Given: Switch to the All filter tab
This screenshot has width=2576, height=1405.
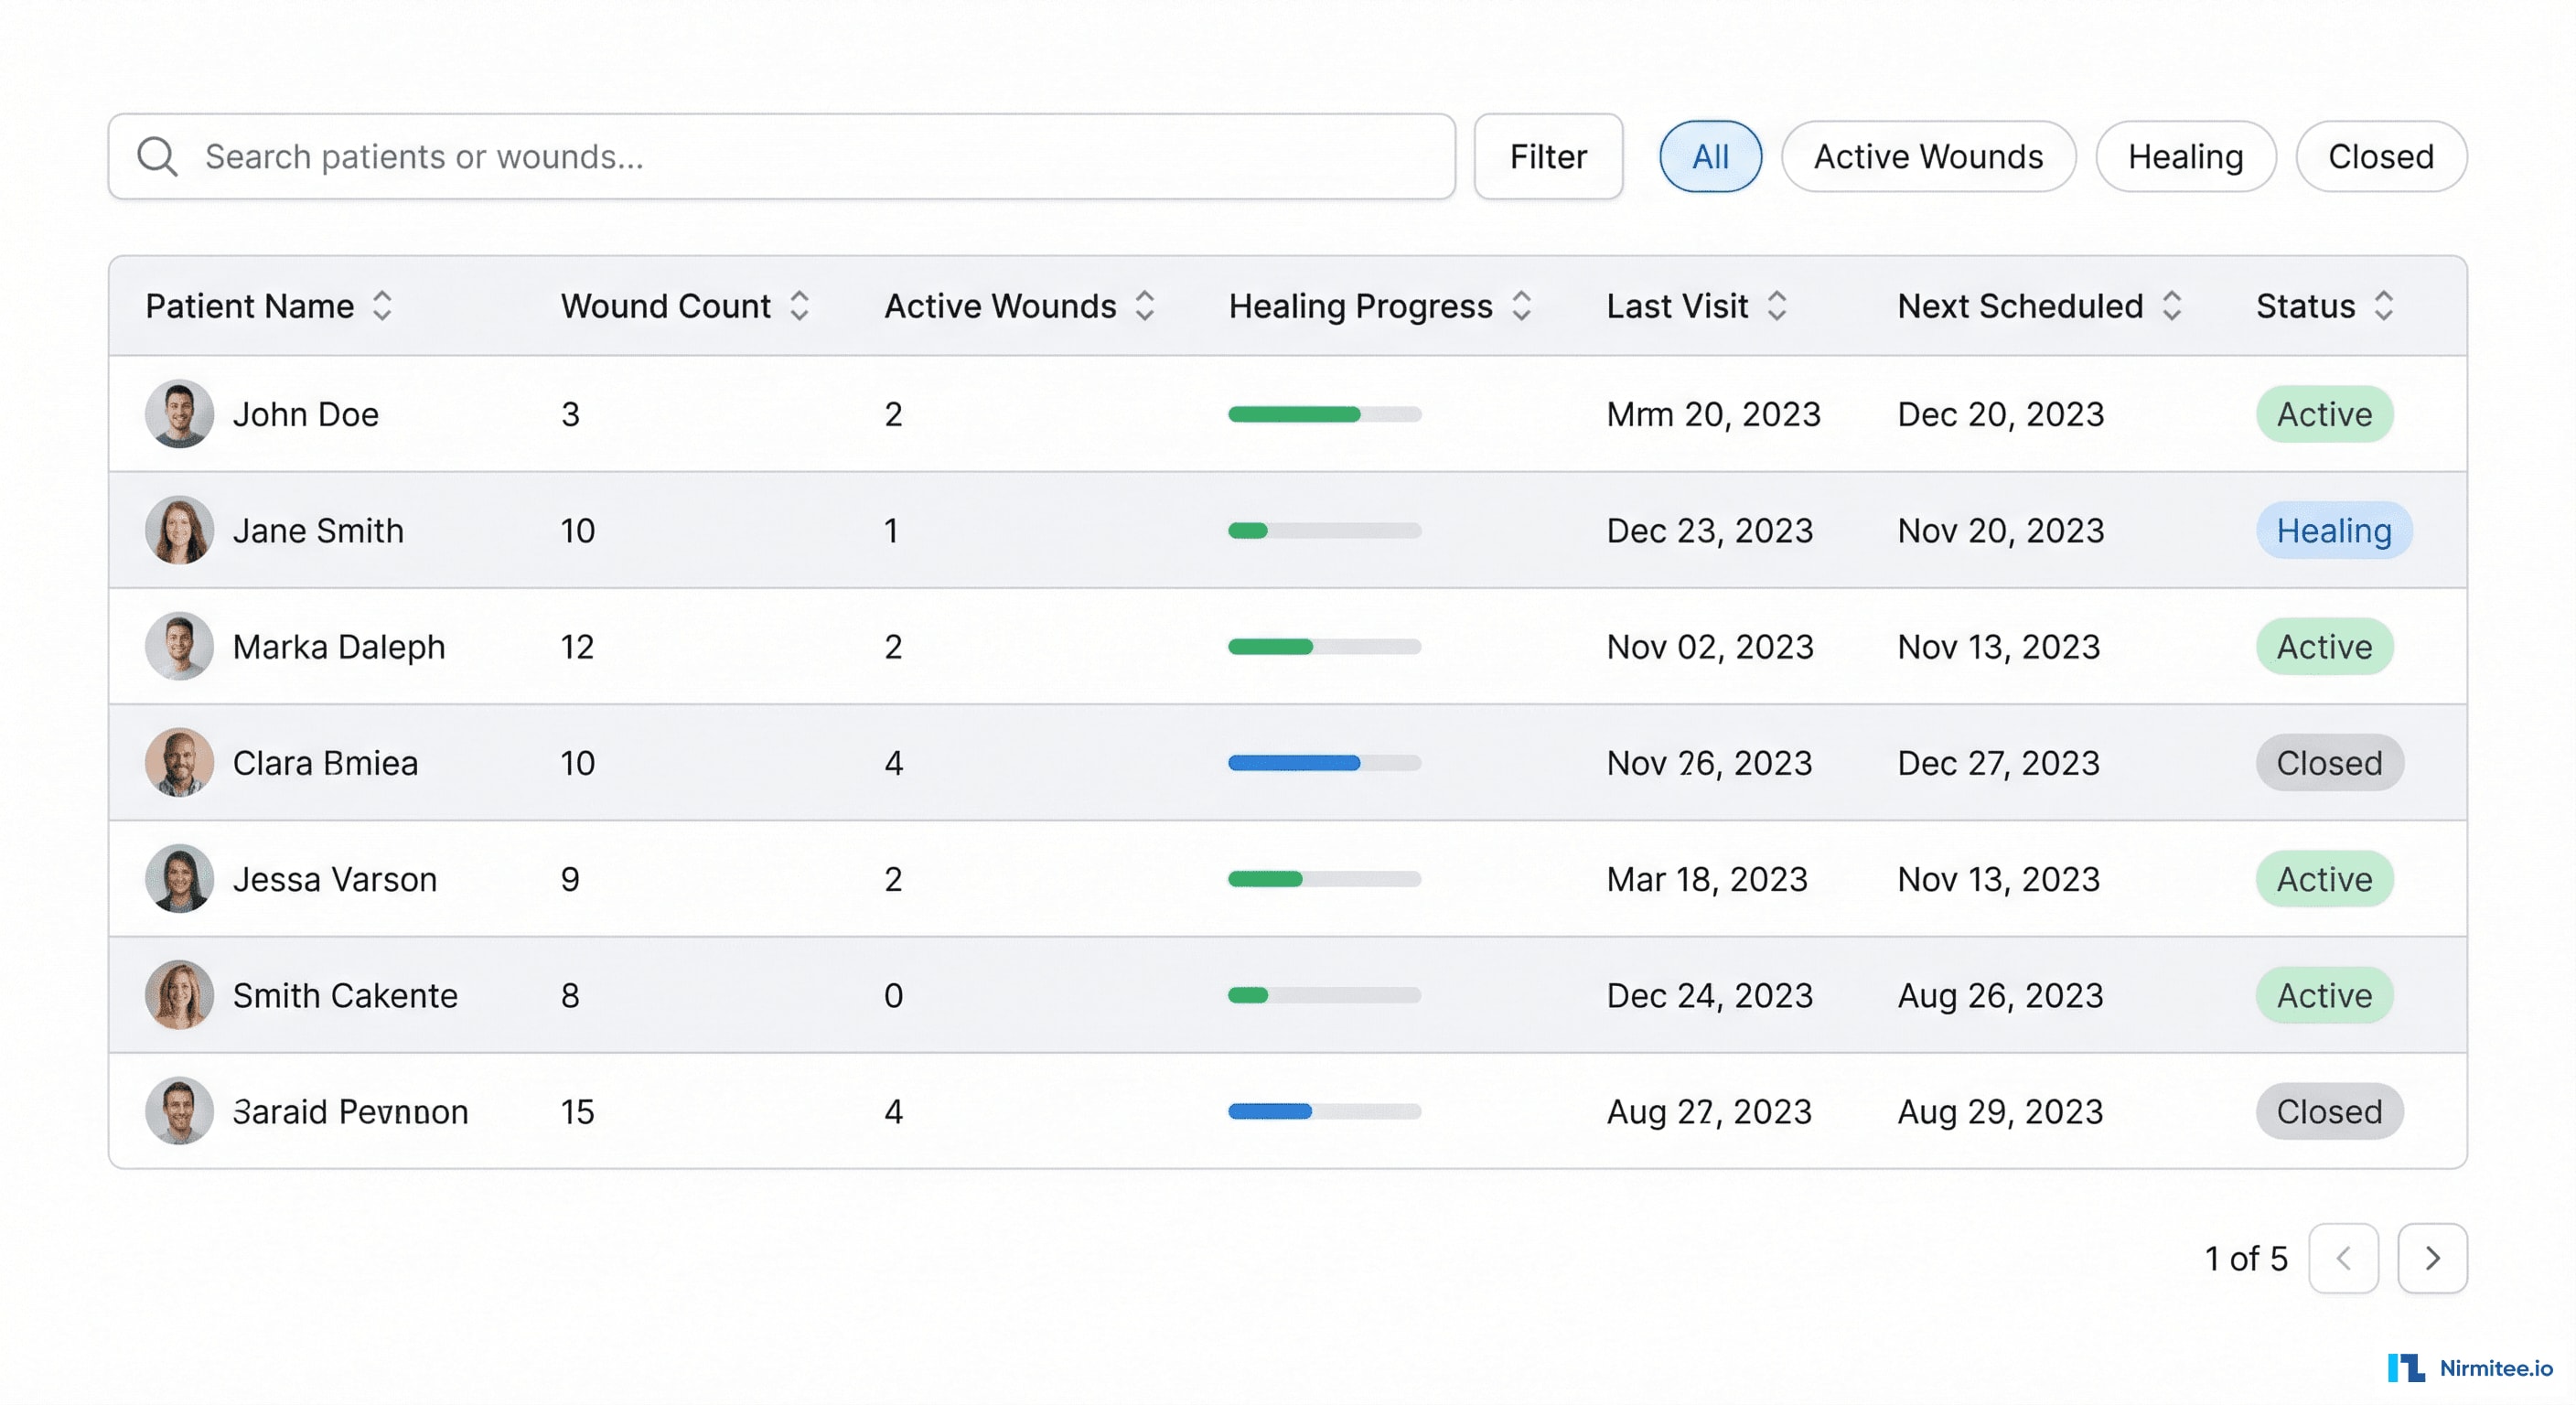Looking at the screenshot, I should click(1710, 156).
